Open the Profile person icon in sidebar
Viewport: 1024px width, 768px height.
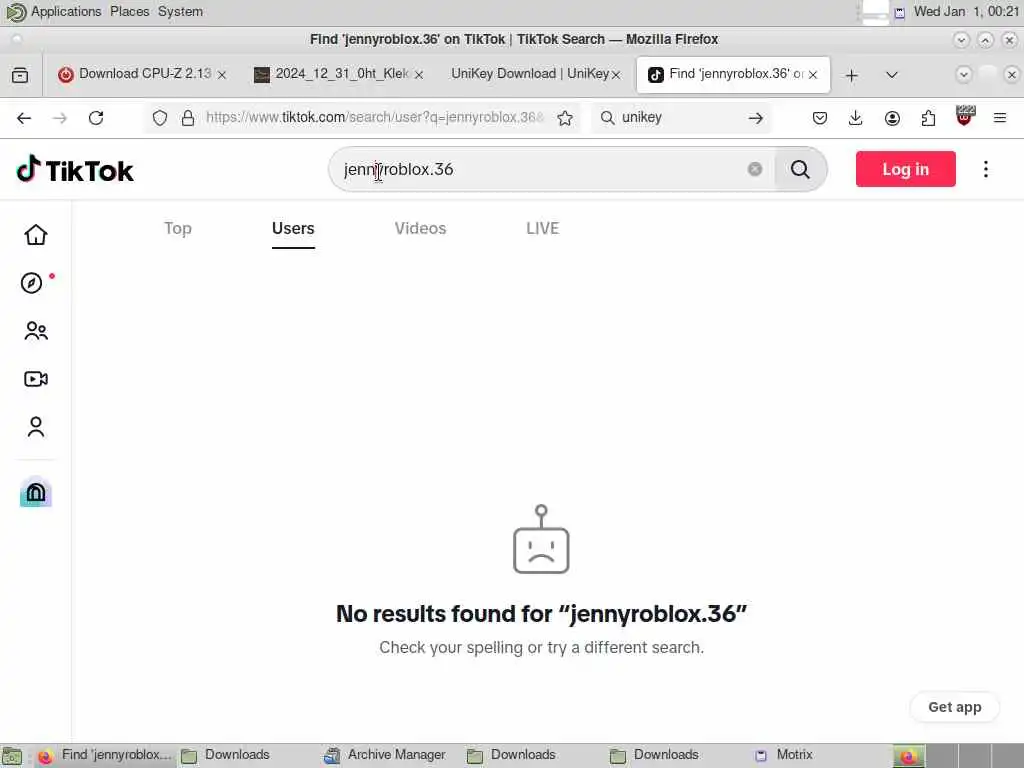coord(36,427)
